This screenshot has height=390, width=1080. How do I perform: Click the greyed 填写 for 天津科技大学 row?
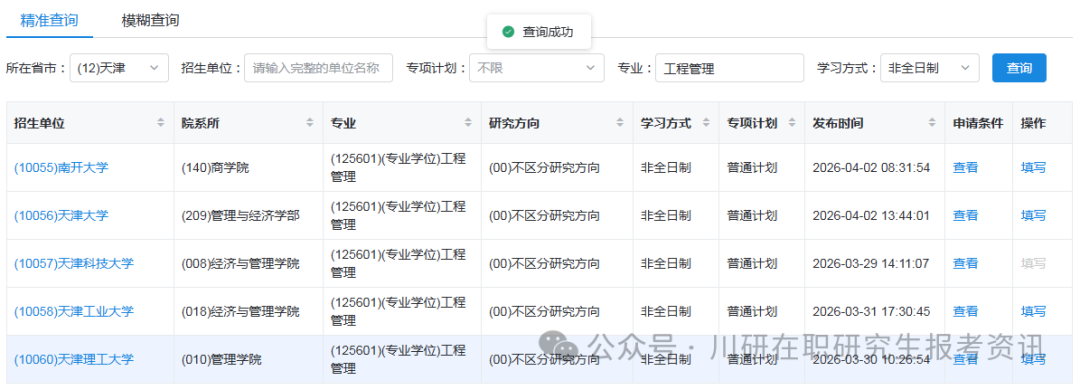click(x=1033, y=263)
